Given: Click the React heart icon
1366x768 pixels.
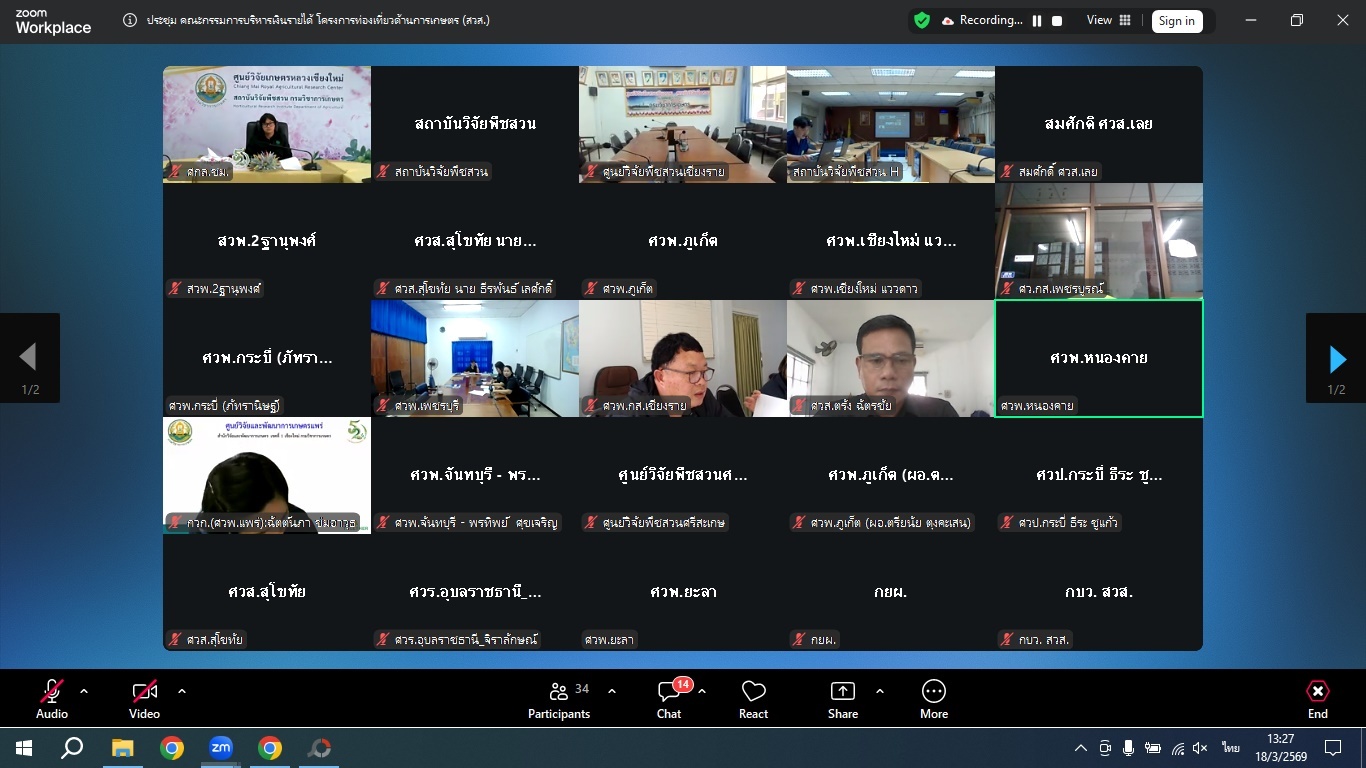Looking at the screenshot, I should 753,692.
